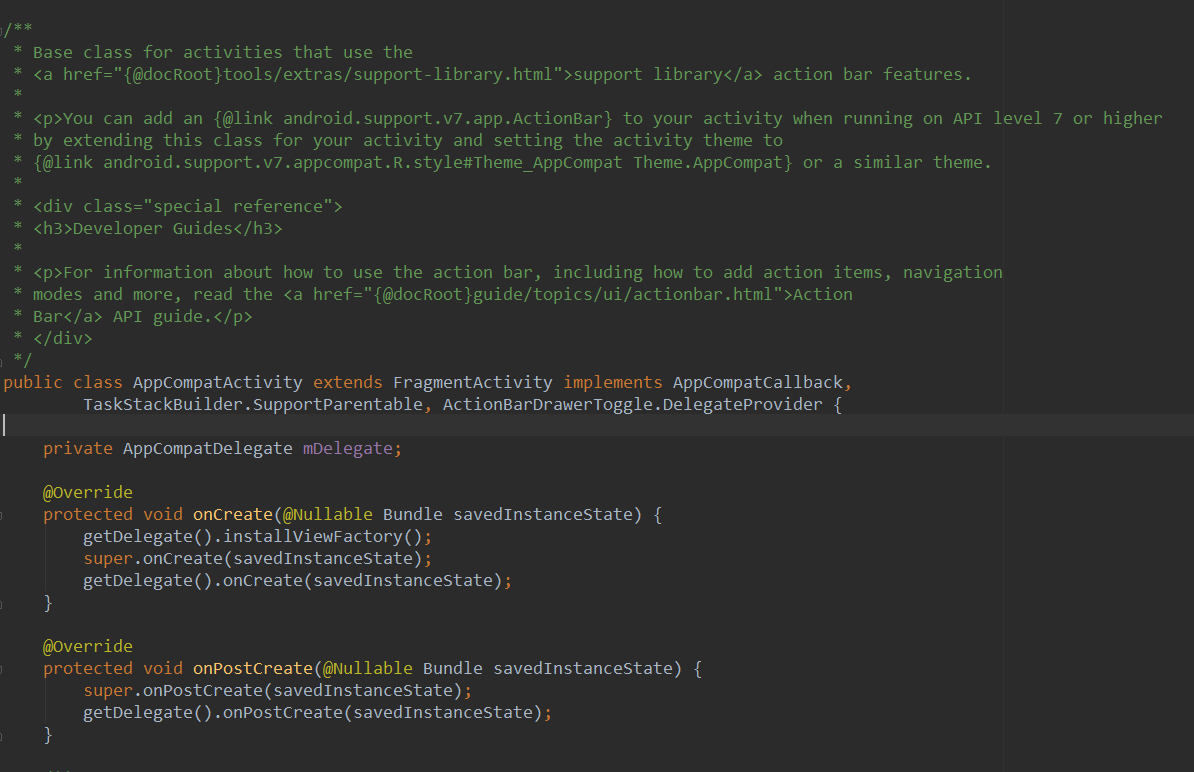
Task: Click 'navigation' word in comment
Action: [953, 273]
